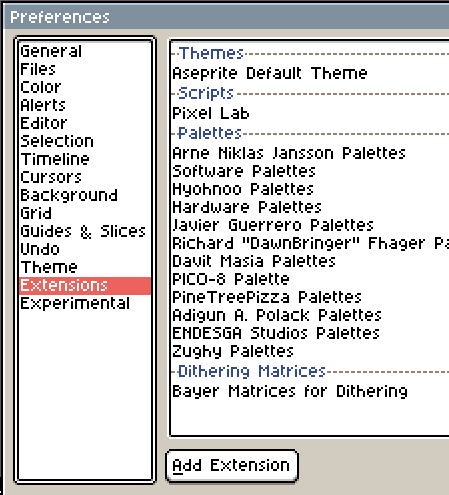Select Aseprite Default Theme extension

310,73
